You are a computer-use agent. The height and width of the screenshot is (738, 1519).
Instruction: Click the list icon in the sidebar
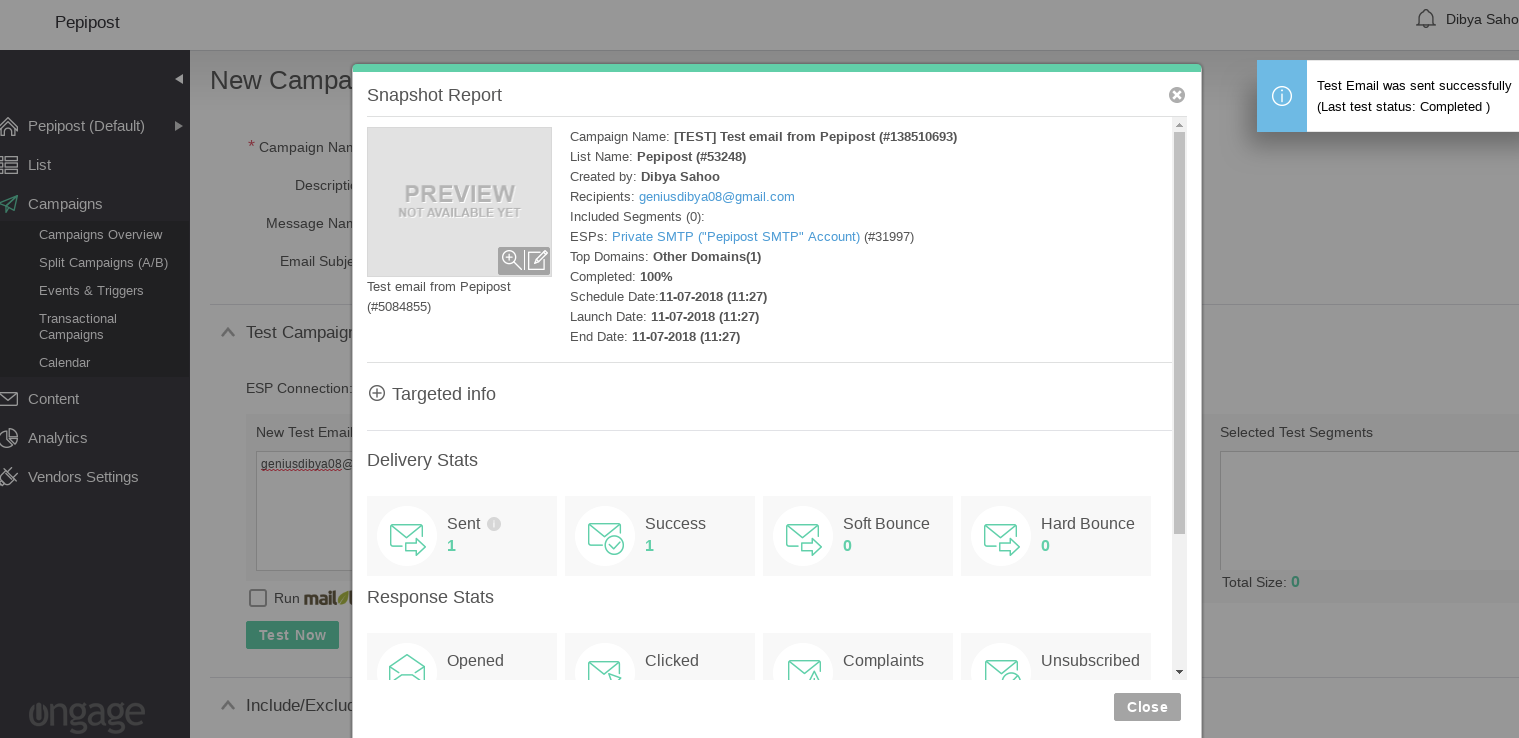tap(8, 164)
